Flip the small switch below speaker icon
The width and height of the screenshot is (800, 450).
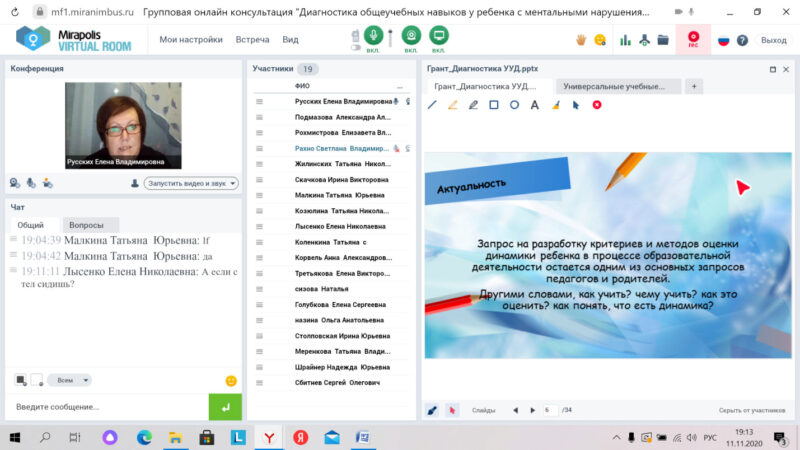coord(356,47)
